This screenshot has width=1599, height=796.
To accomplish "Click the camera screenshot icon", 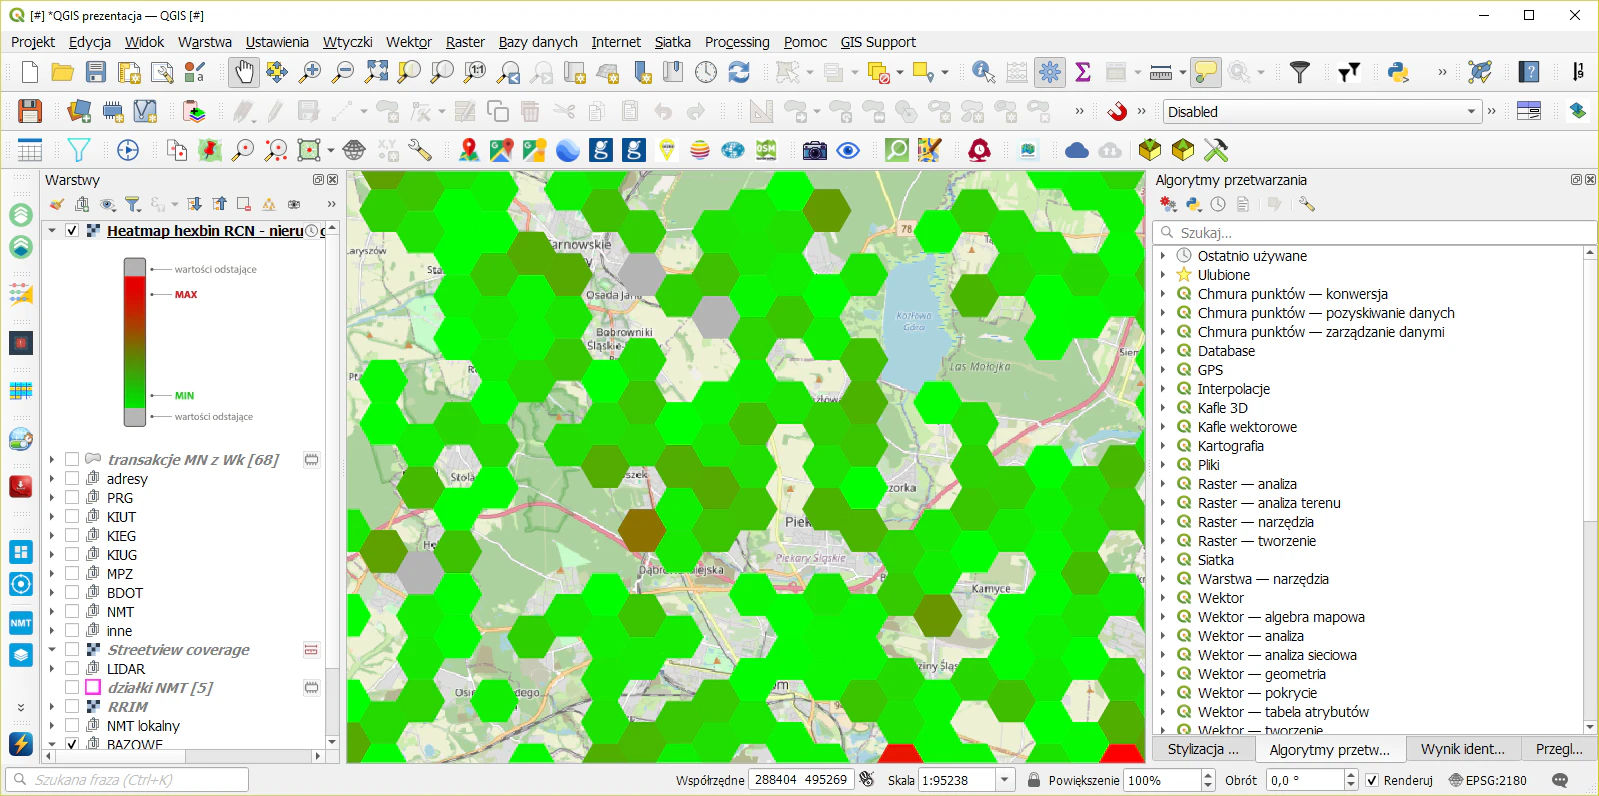I will point(815,150).
